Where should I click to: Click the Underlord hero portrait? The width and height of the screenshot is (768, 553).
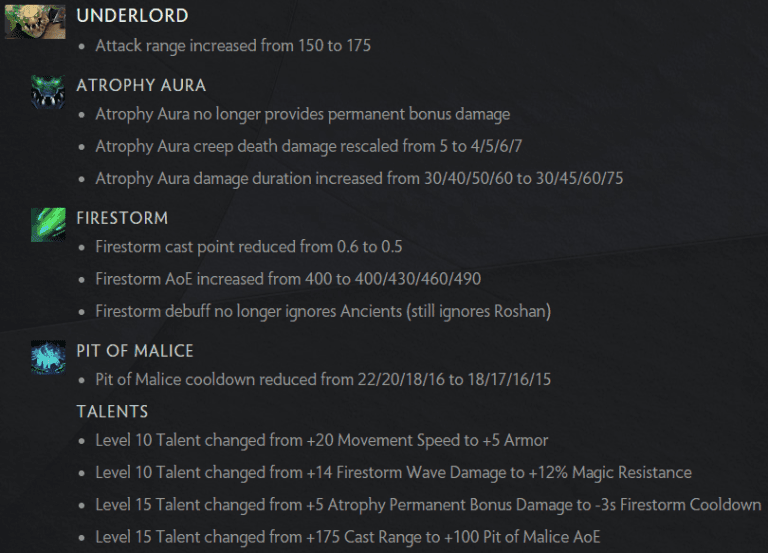click(35, 20)
